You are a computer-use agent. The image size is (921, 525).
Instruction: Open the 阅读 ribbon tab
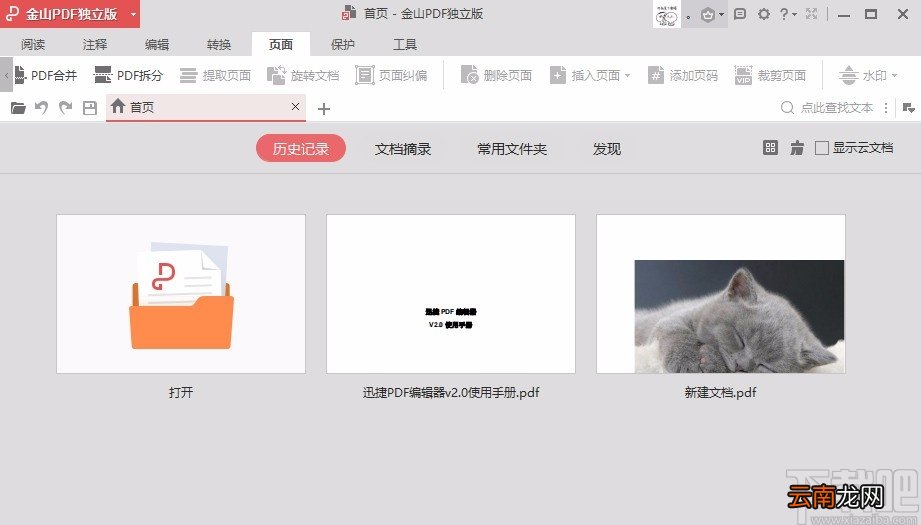pos(33,44)
